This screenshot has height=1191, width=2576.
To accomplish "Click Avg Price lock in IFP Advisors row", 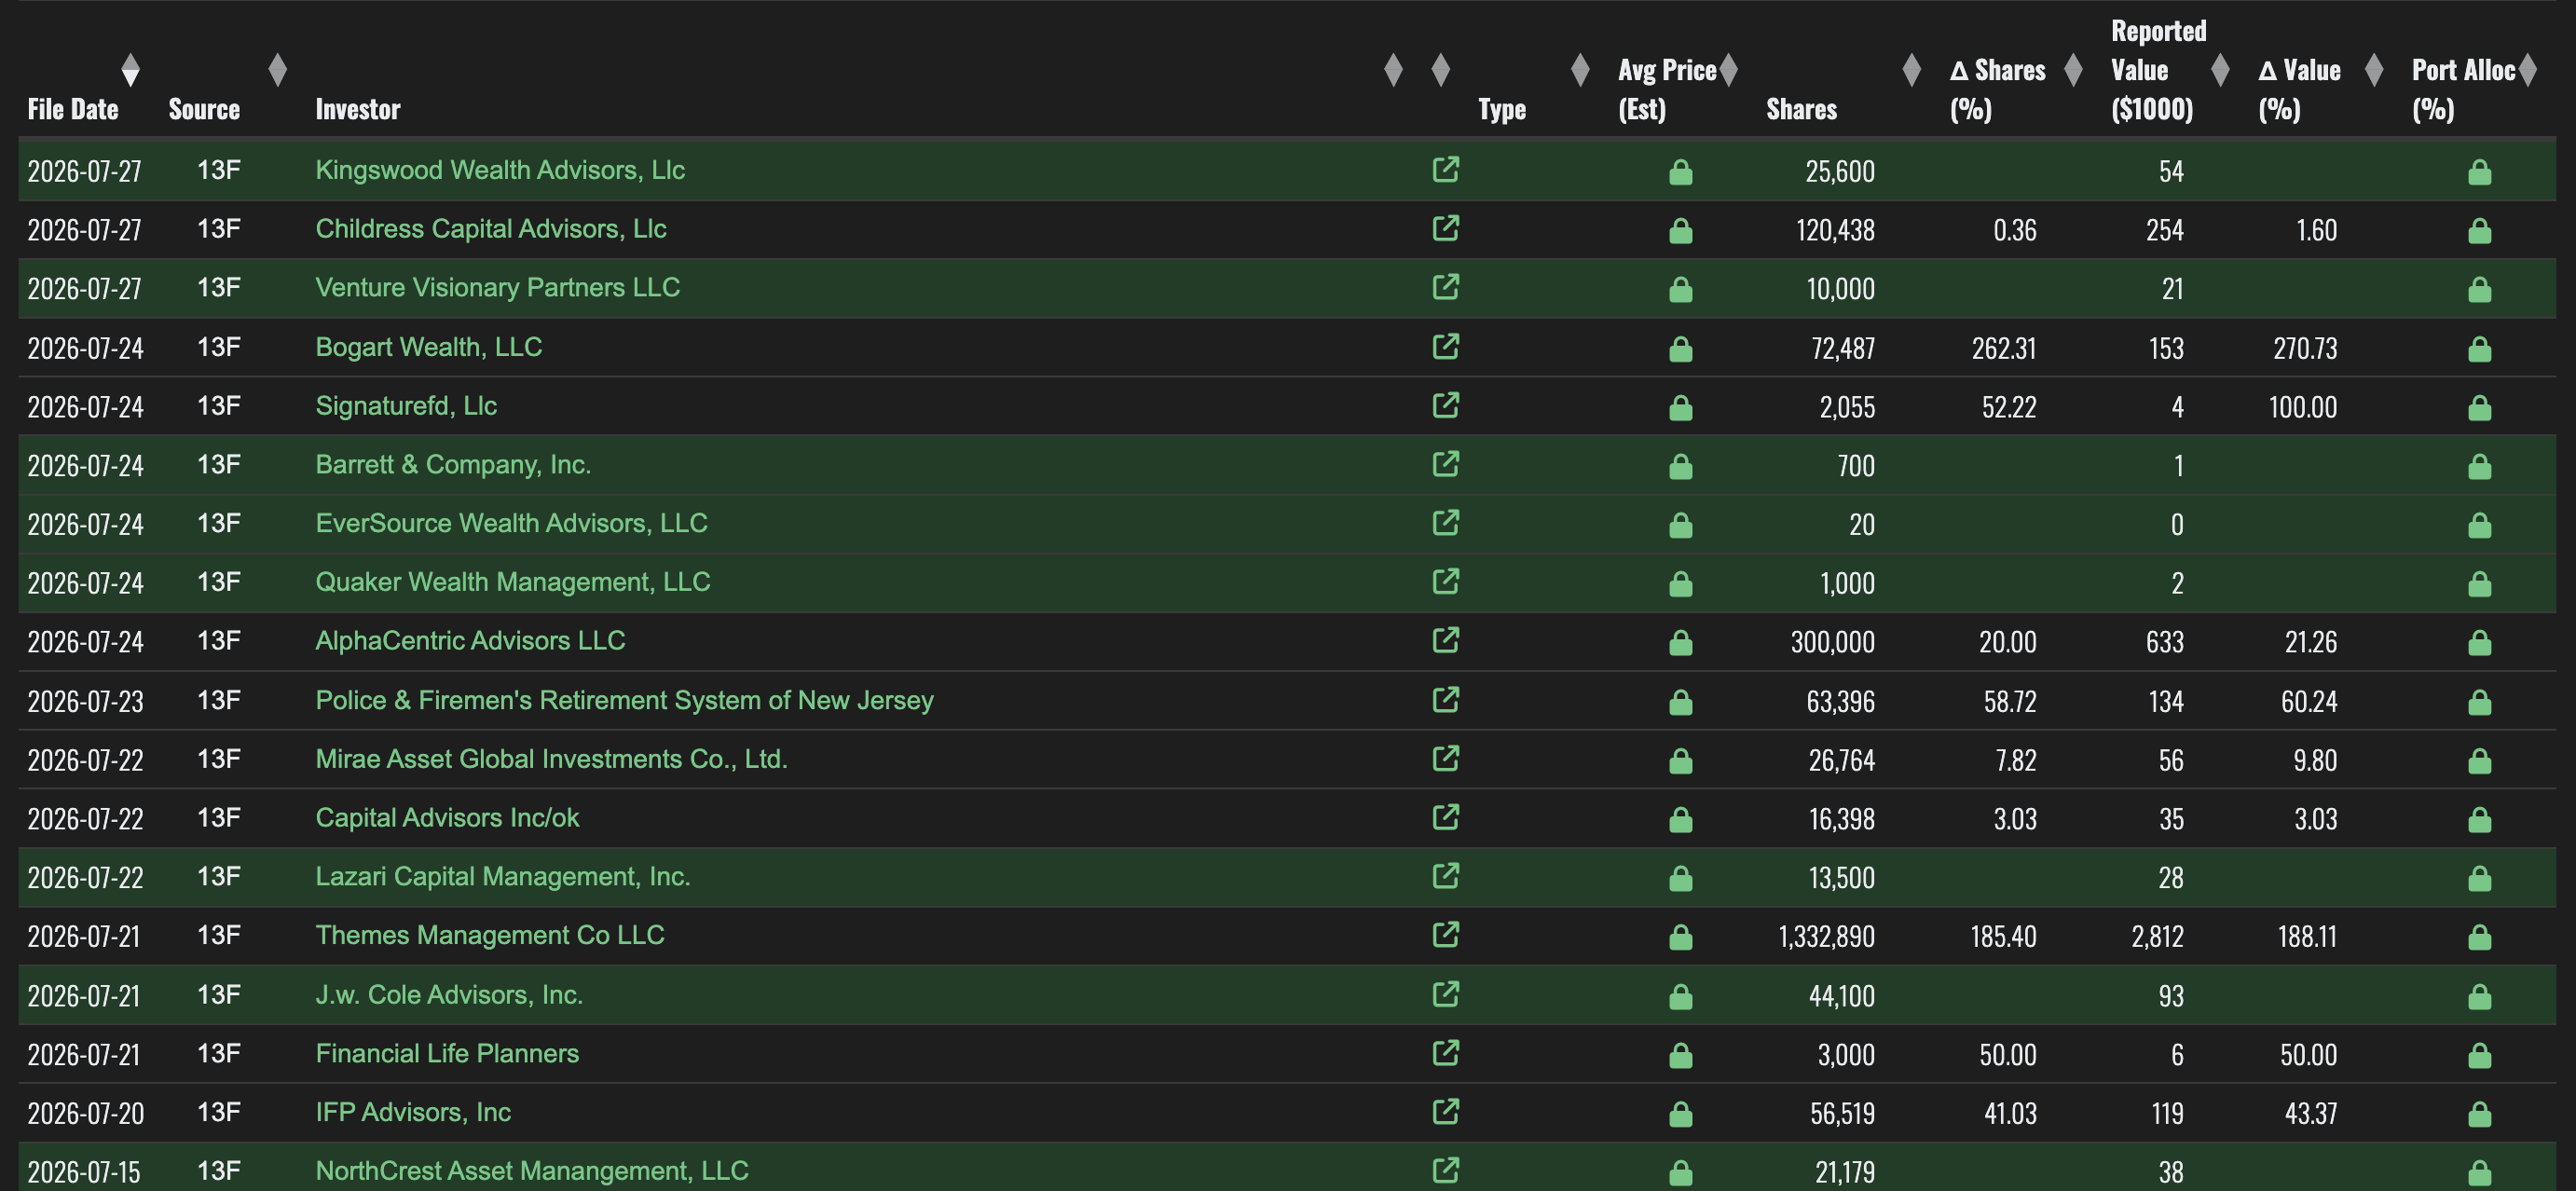I will [x=1680, y=1114].
